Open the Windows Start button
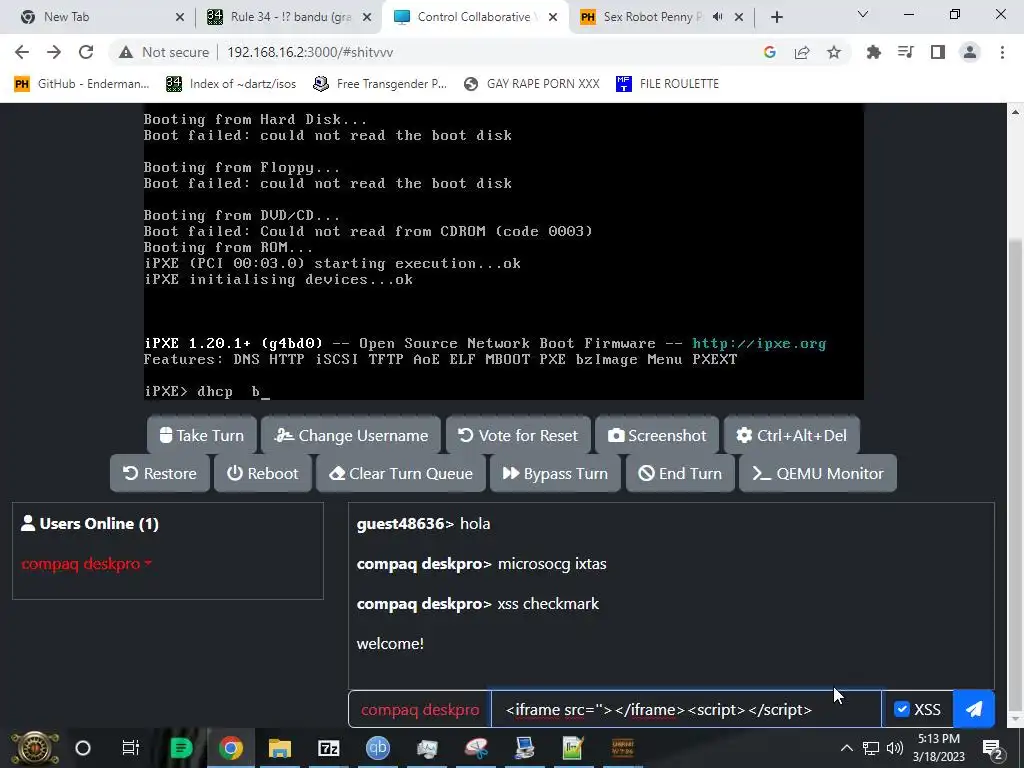Screen dimensions: 1024x768 (x=35, y=748)
